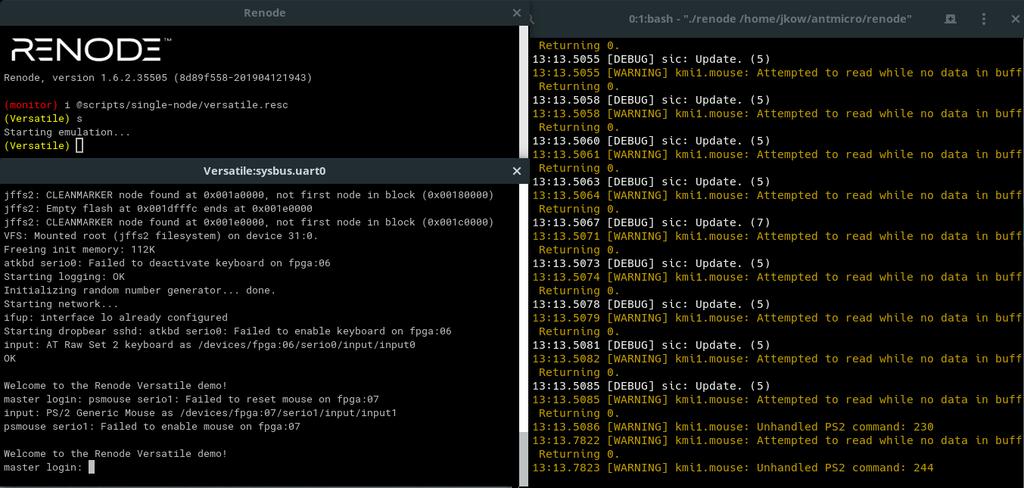Click the uart0 window scrollbar thumb
The image size is (1024, 488).
523,459
